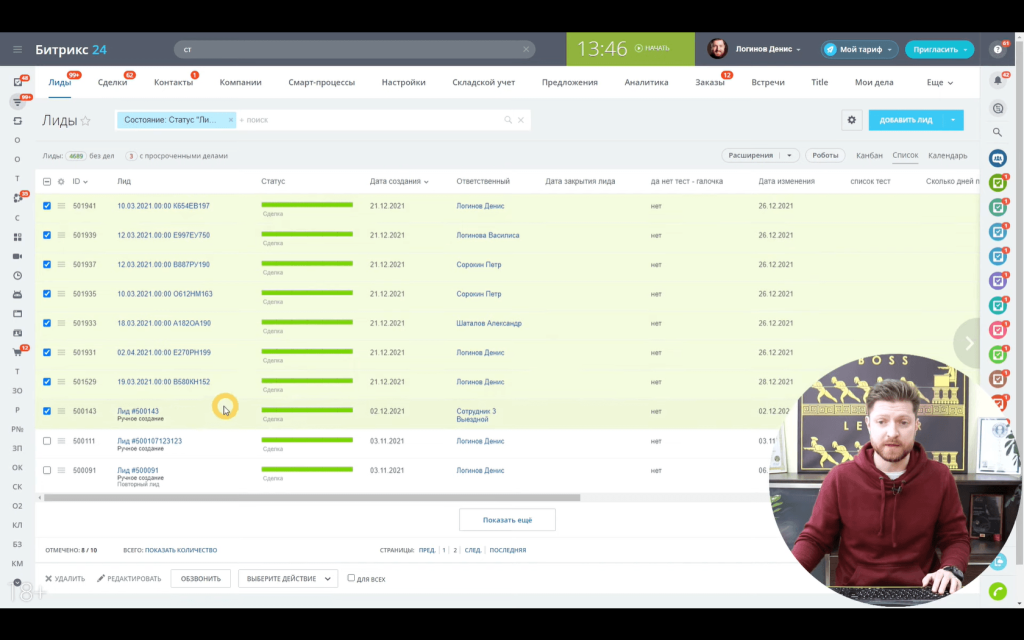Expand the arrow next to Добавить лид
Viewport: 1024px width, 640px height.
953,120
